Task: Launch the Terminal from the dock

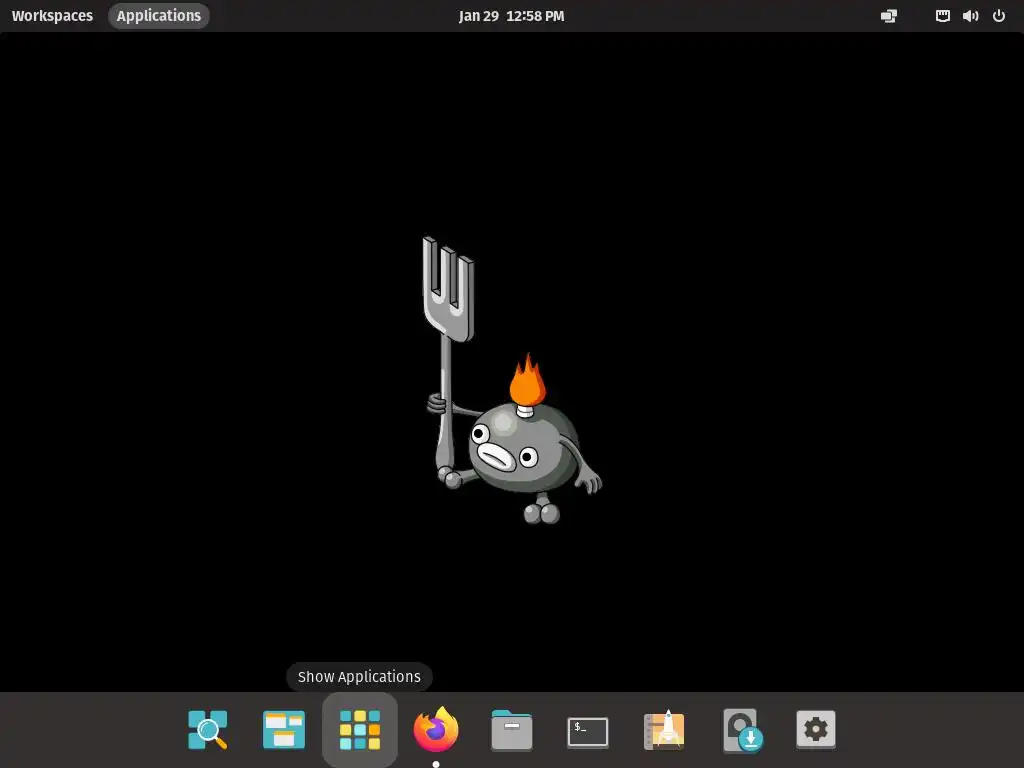Action: pyautogui.click(x=588, y=731)
